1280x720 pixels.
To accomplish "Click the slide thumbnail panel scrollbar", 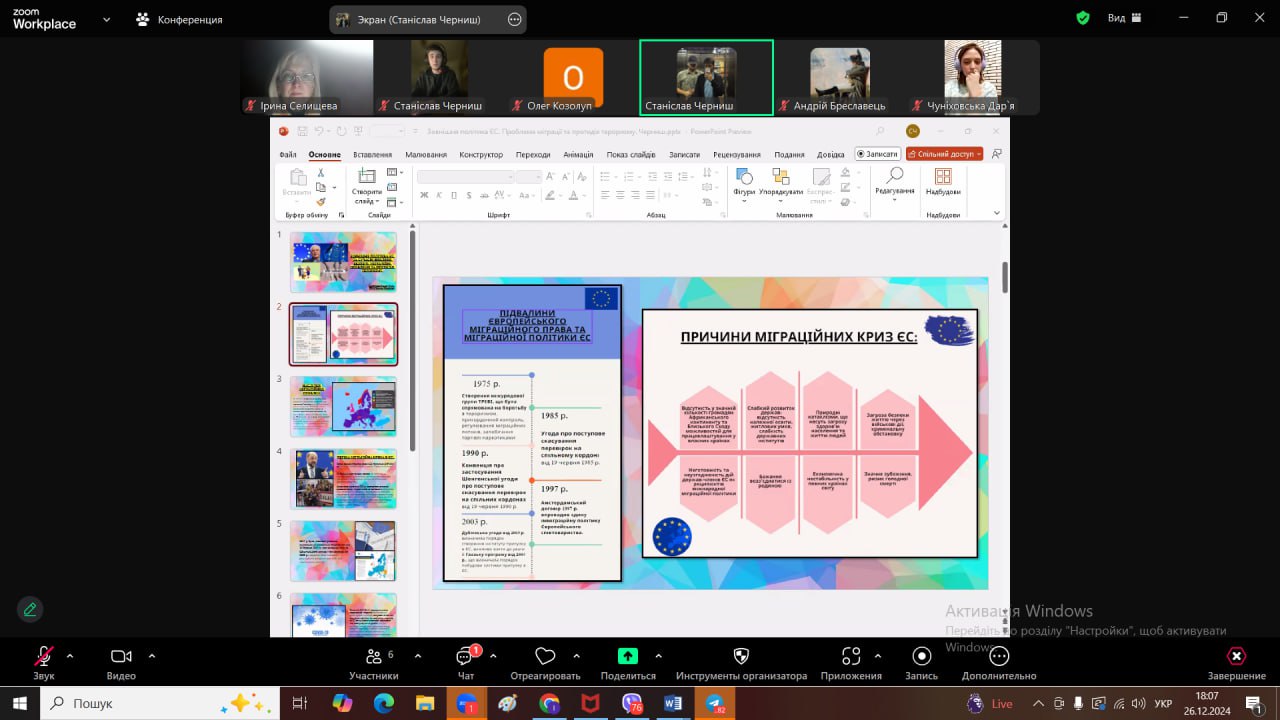I will [x=412, y=340].
